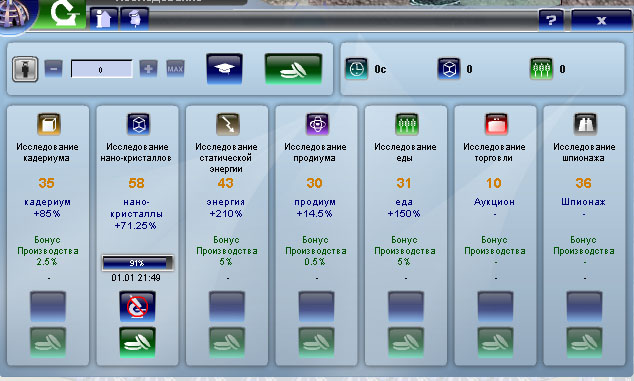Click coins button under продиума column
This screenshot has height=381, width=634.
(317, 342)
